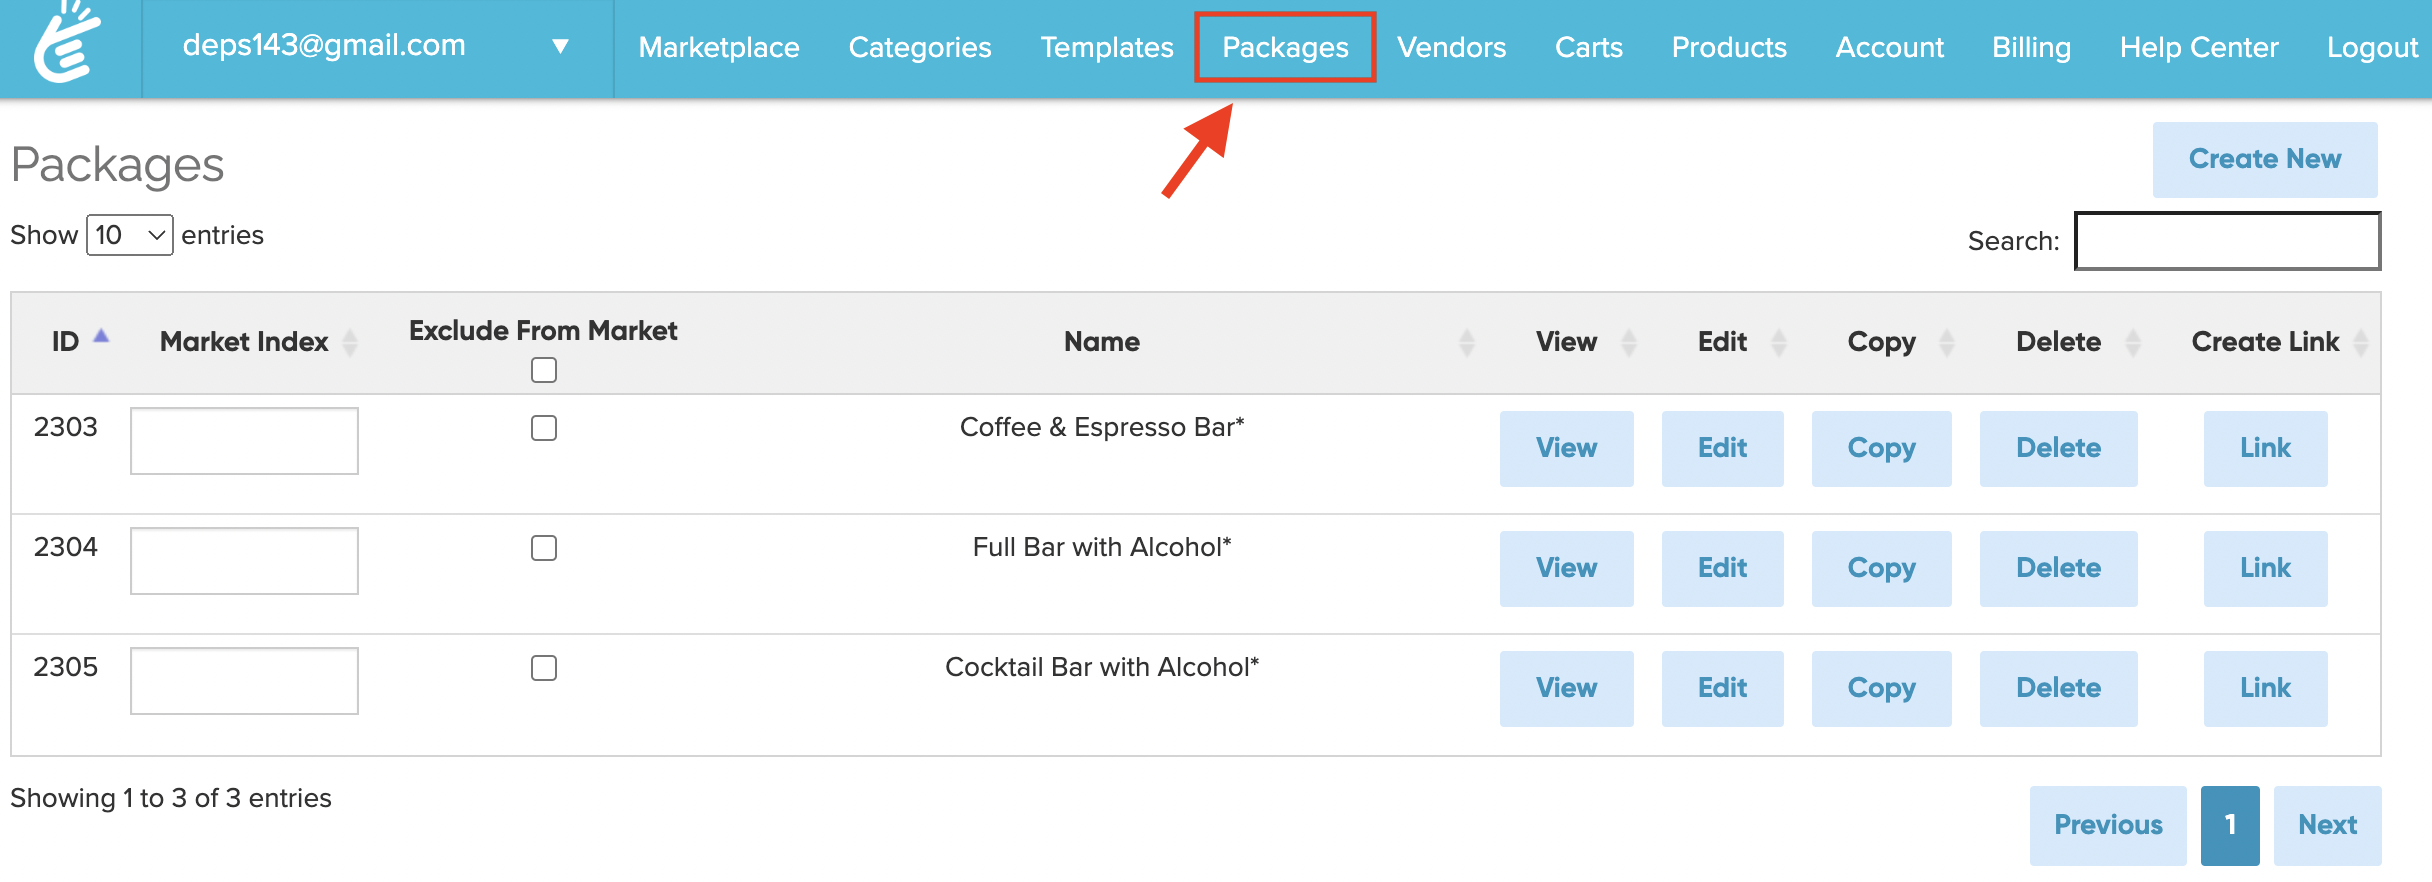Image resolution: width=2432 pixels, height=882 pixels.
Task: Open the show entries count dropdown
Action: tap(130, 236)
